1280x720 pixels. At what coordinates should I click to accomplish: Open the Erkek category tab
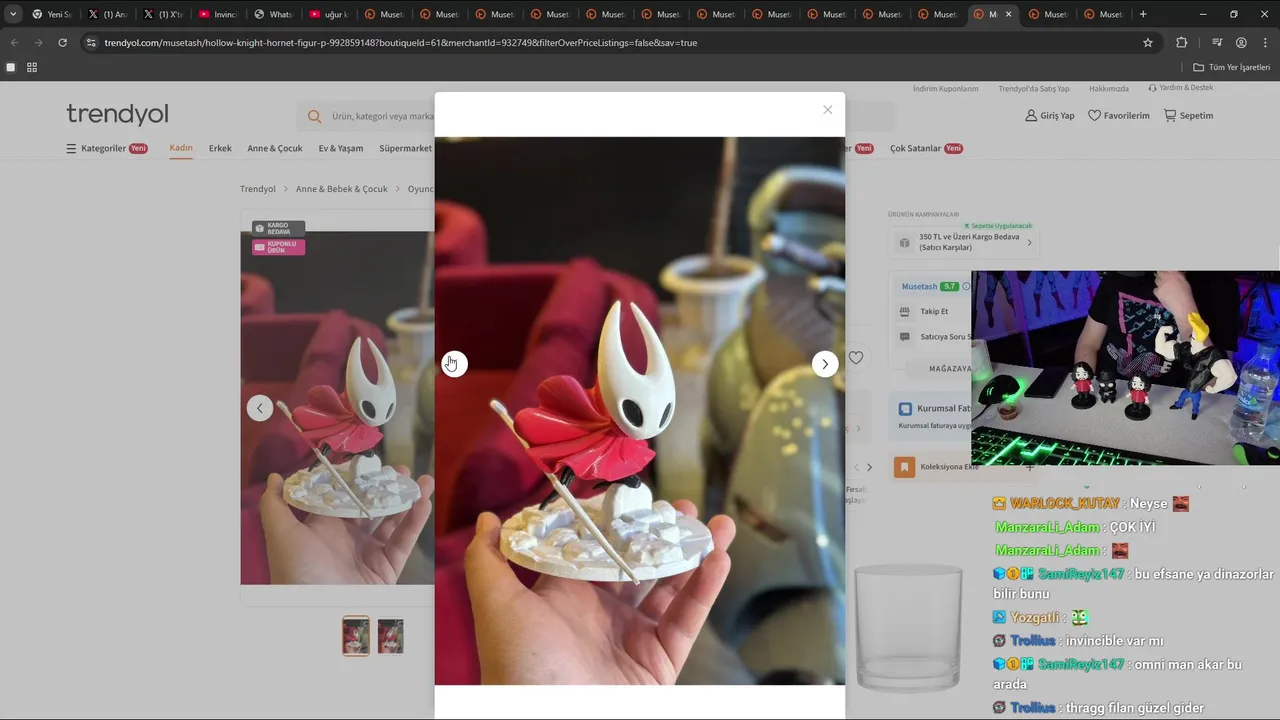tap(220, 148)
